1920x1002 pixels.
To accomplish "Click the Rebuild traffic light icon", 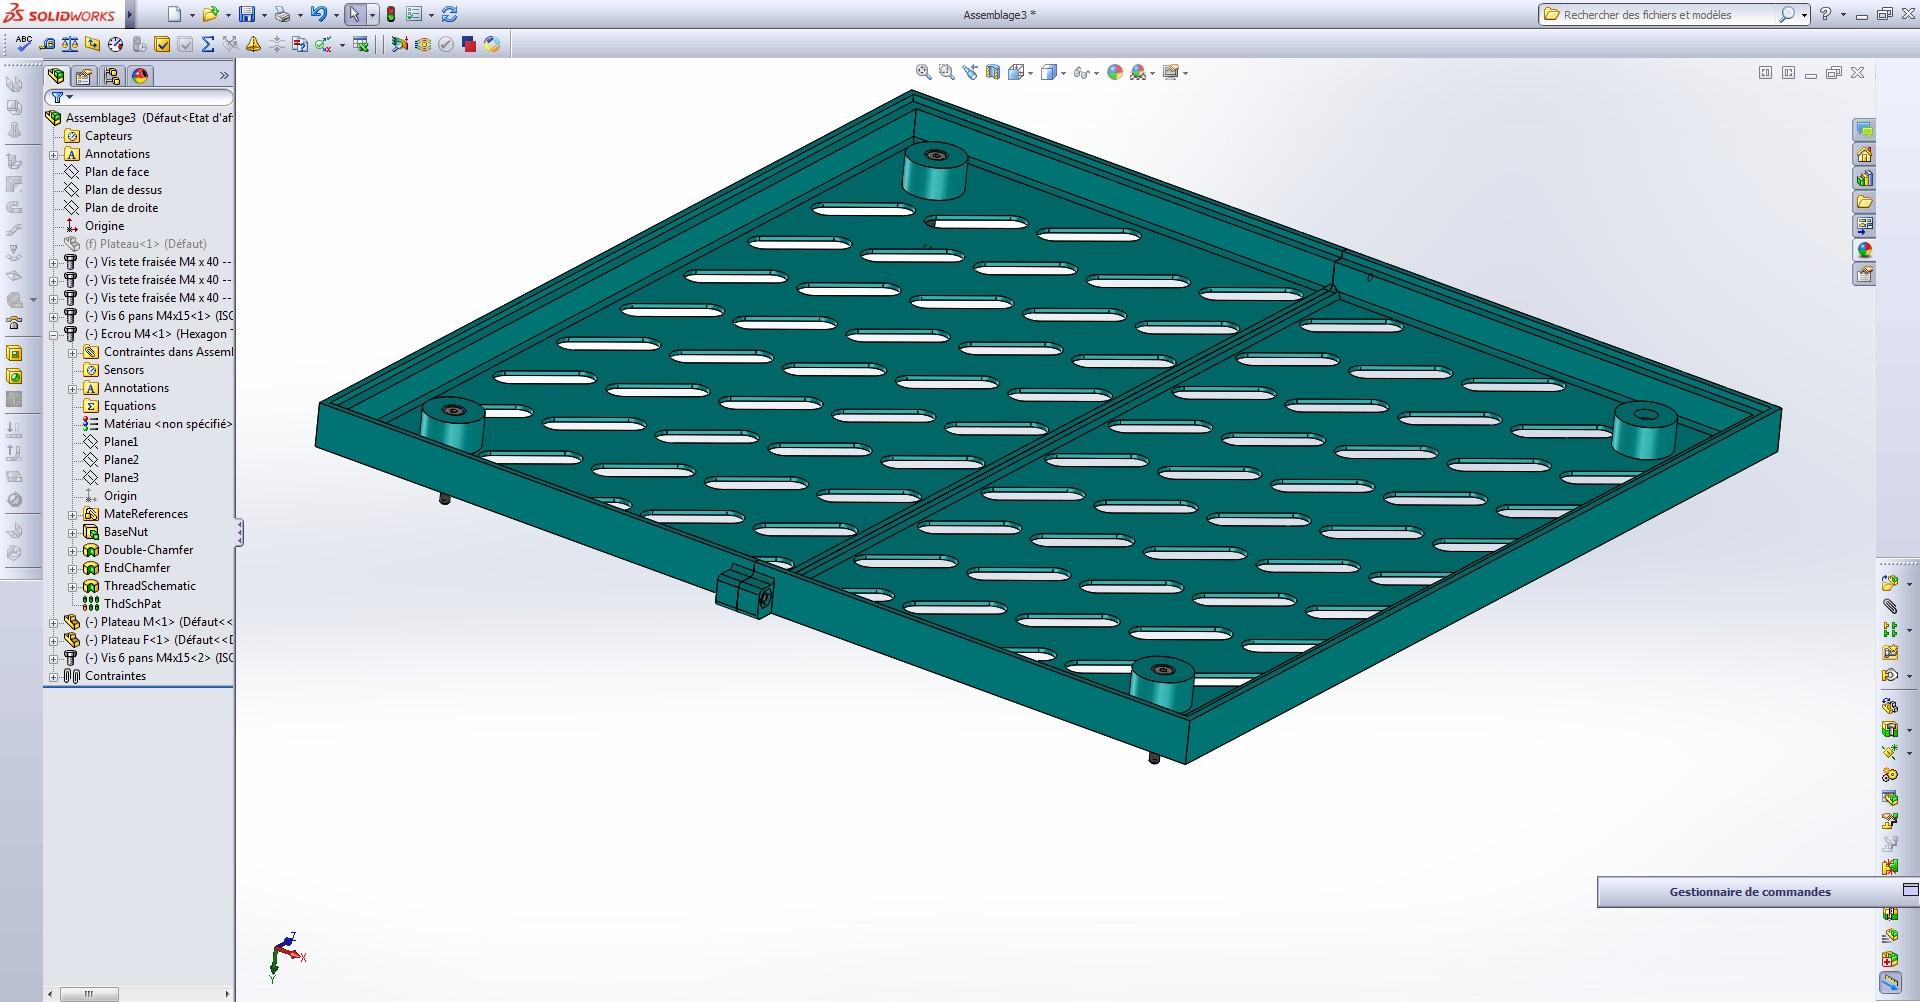I will tap(391, 14).
